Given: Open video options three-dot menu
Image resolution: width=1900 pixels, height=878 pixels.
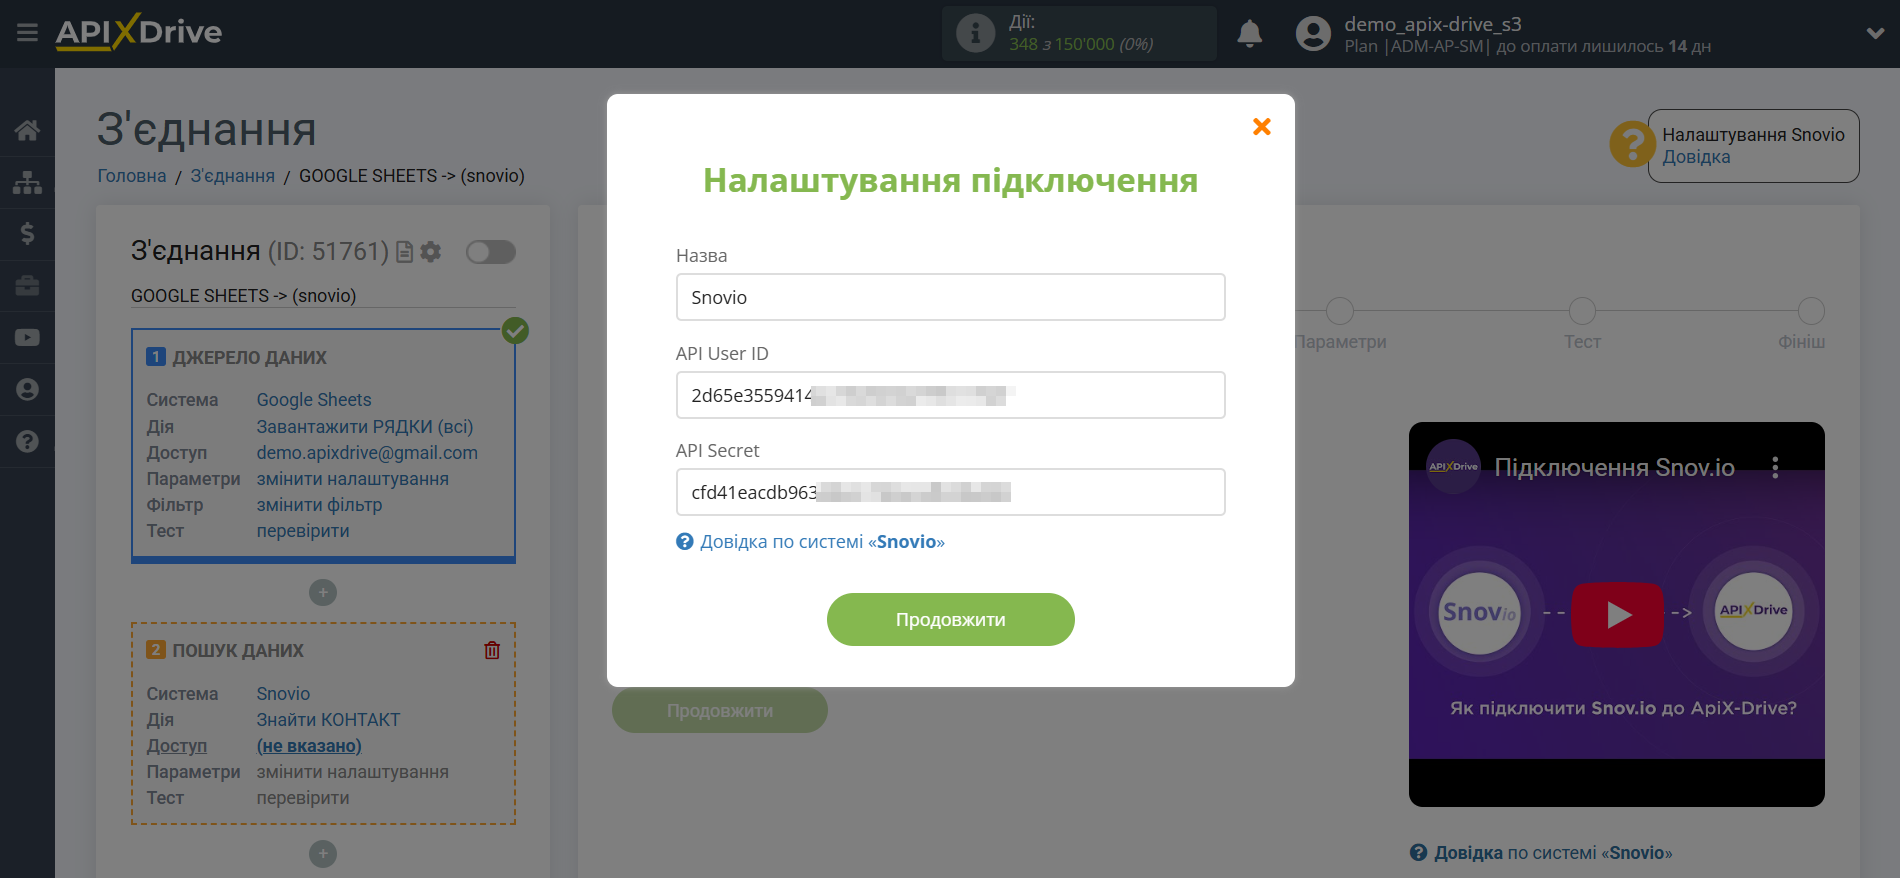Looking at the screenshot, I should point(1775,467).
